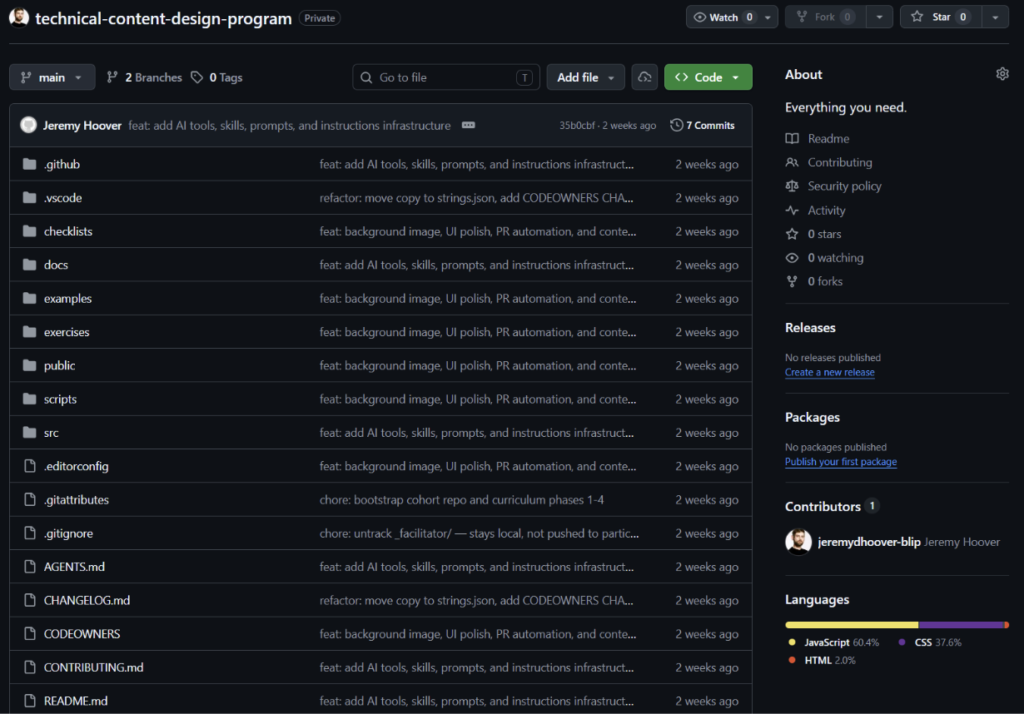Click the .github folder icon
This screenshot has height=714, width=1024.
(x=29, y=164)
